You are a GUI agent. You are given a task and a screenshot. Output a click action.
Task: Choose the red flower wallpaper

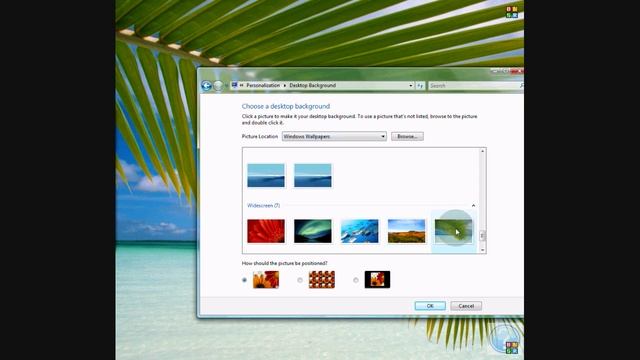click(266, 231)
